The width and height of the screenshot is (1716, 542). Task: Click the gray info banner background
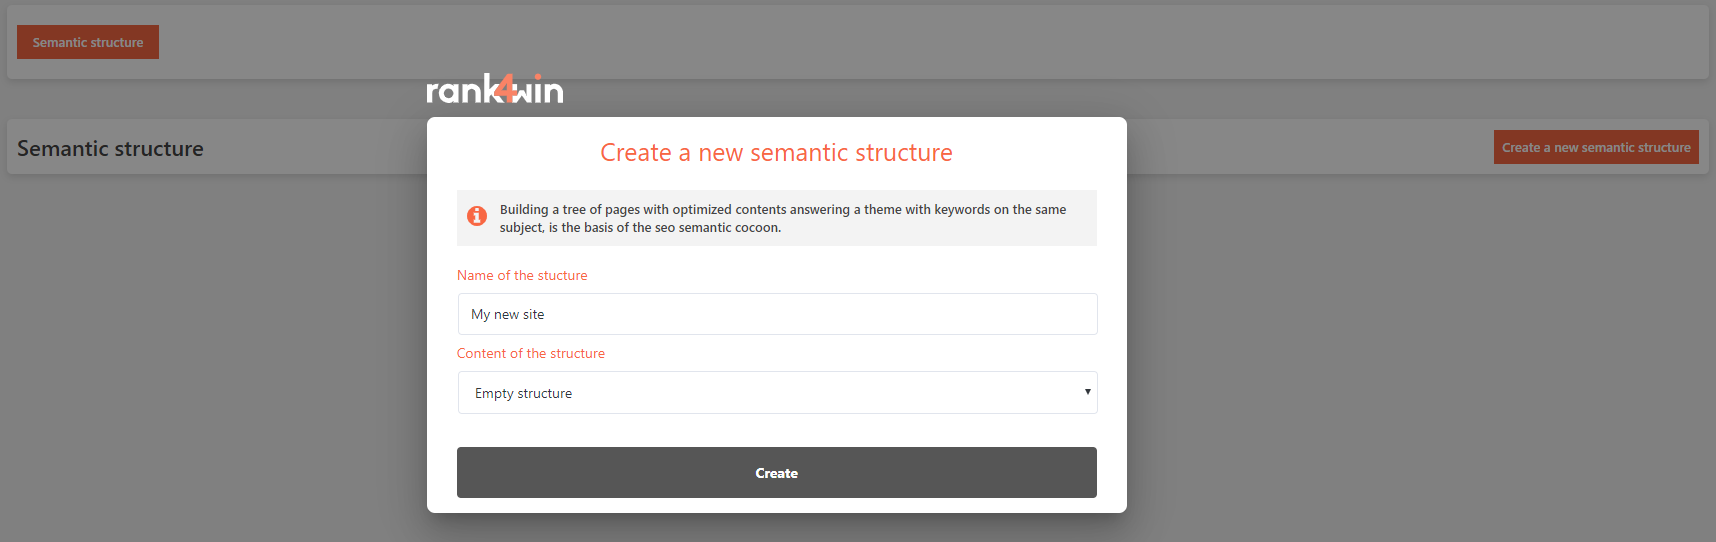point(1080,234)
